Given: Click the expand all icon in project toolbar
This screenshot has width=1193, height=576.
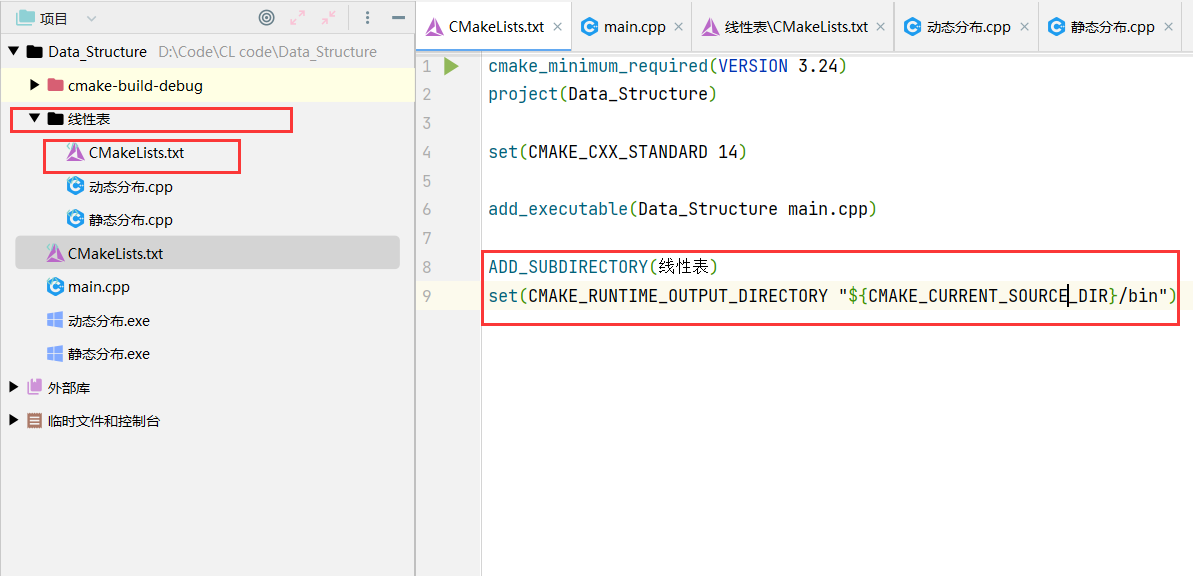Looking at the screenshot, I should tap(297, 18).
